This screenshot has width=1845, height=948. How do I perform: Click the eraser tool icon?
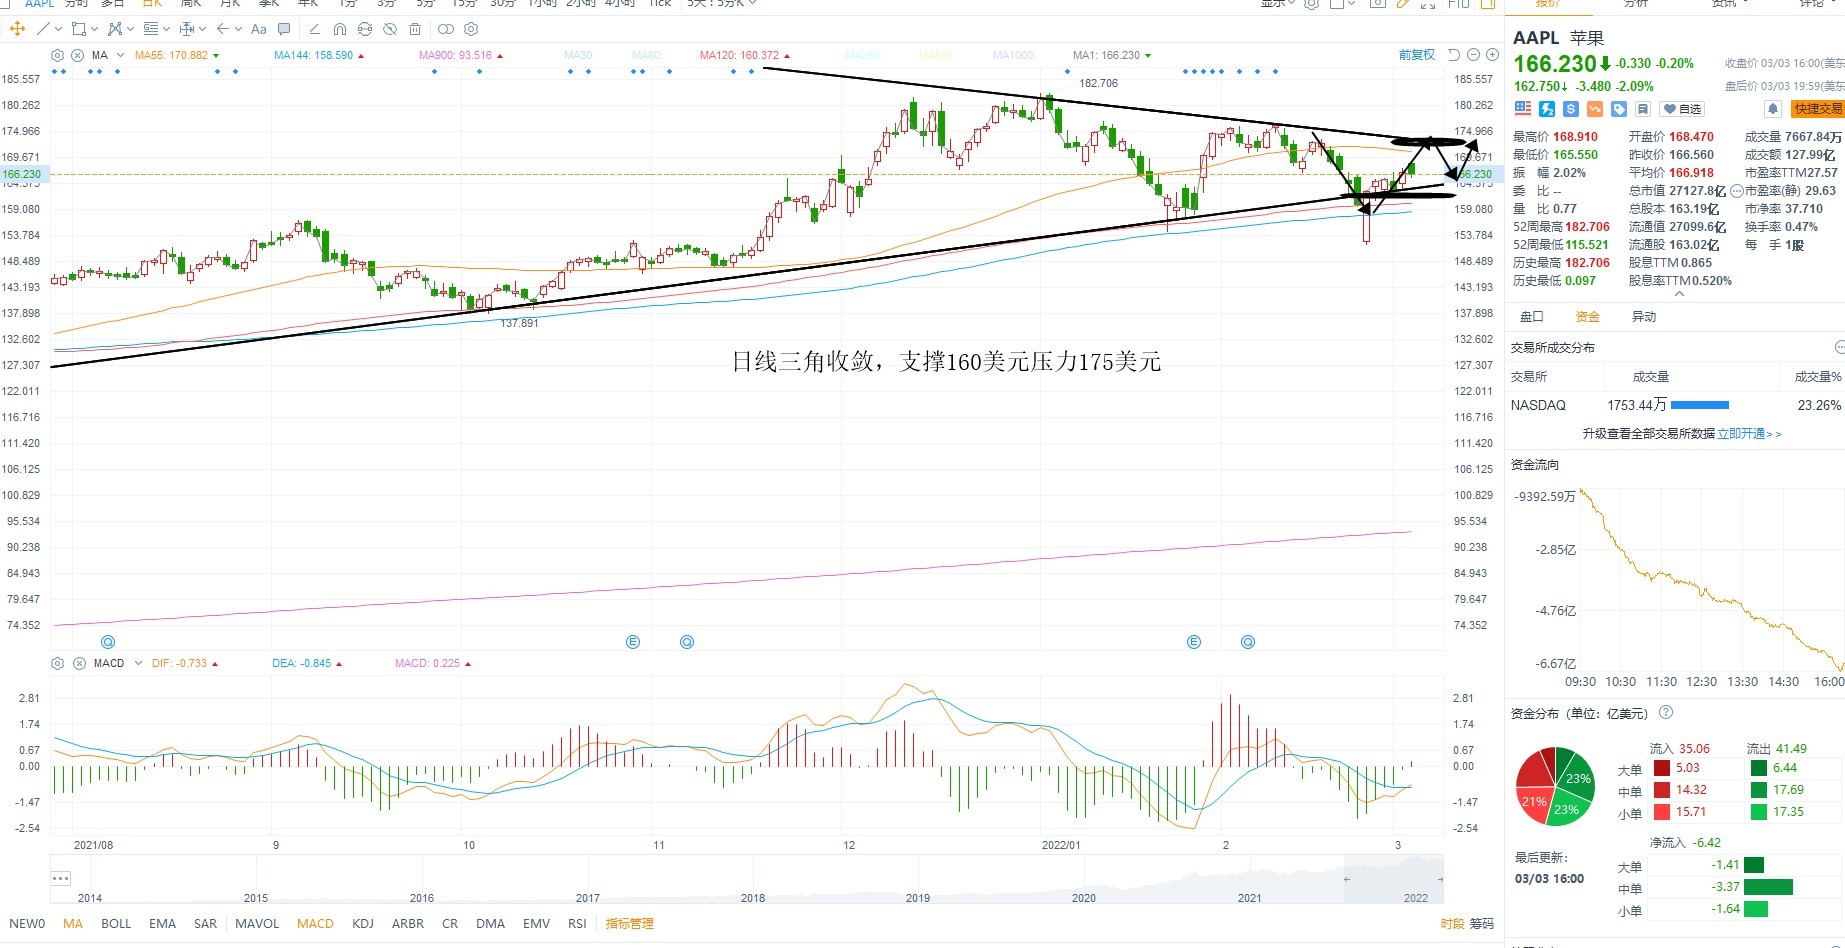[x=315, y=29]
